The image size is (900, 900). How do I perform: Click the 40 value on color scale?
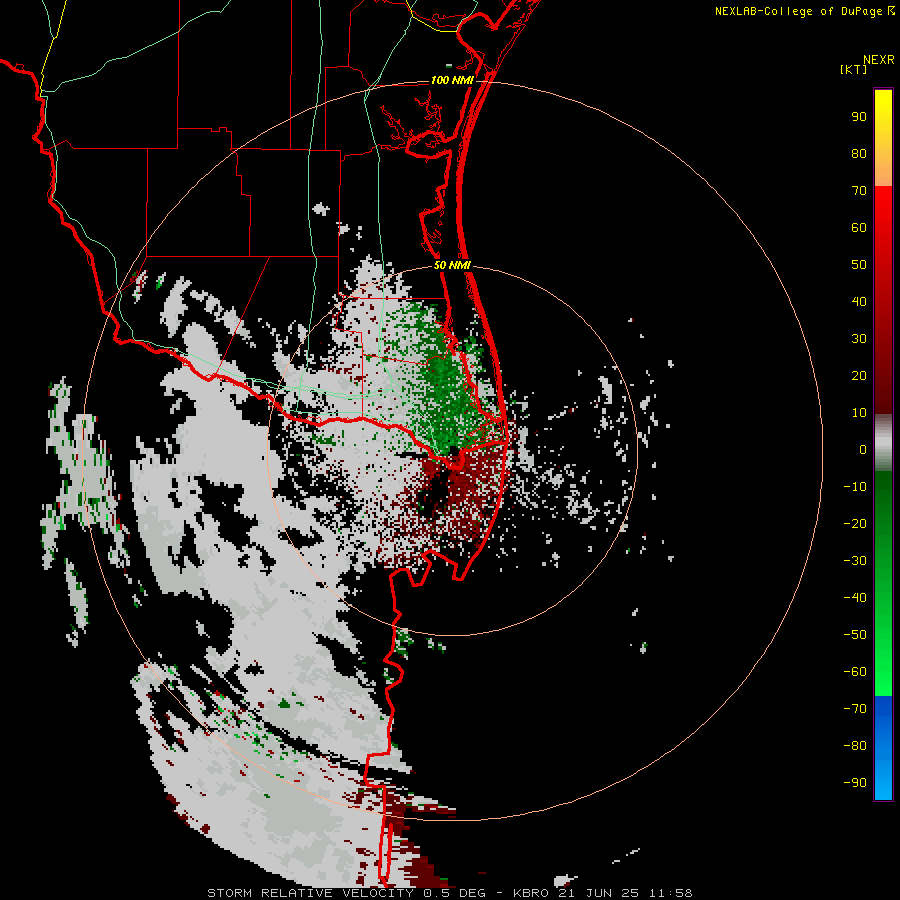pos(859,301)
